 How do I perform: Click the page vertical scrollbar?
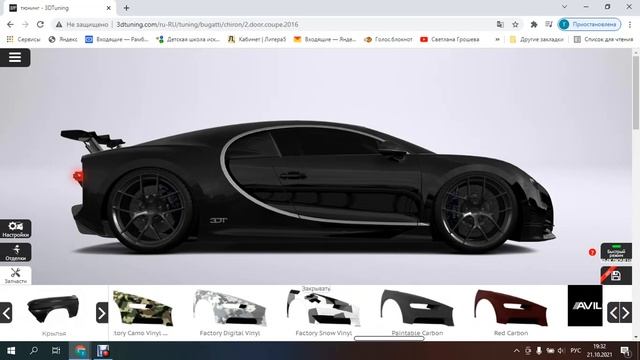(636, 94)
